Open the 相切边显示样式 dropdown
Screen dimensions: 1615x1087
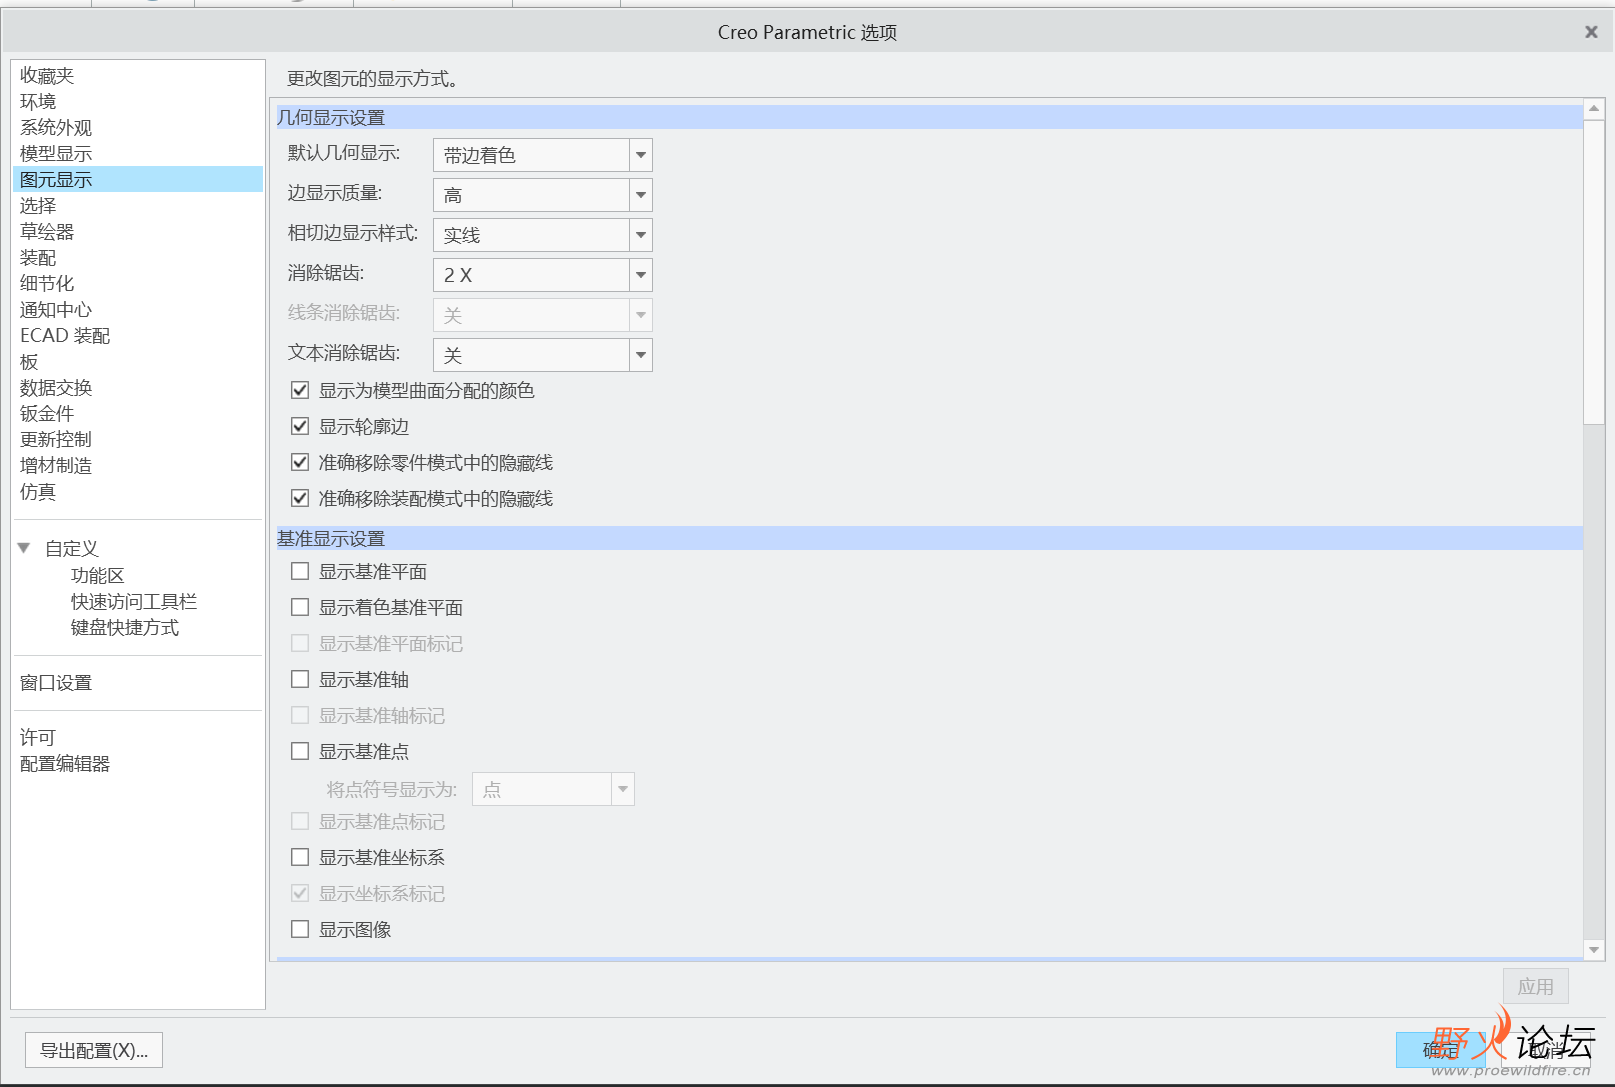(641, 235)
